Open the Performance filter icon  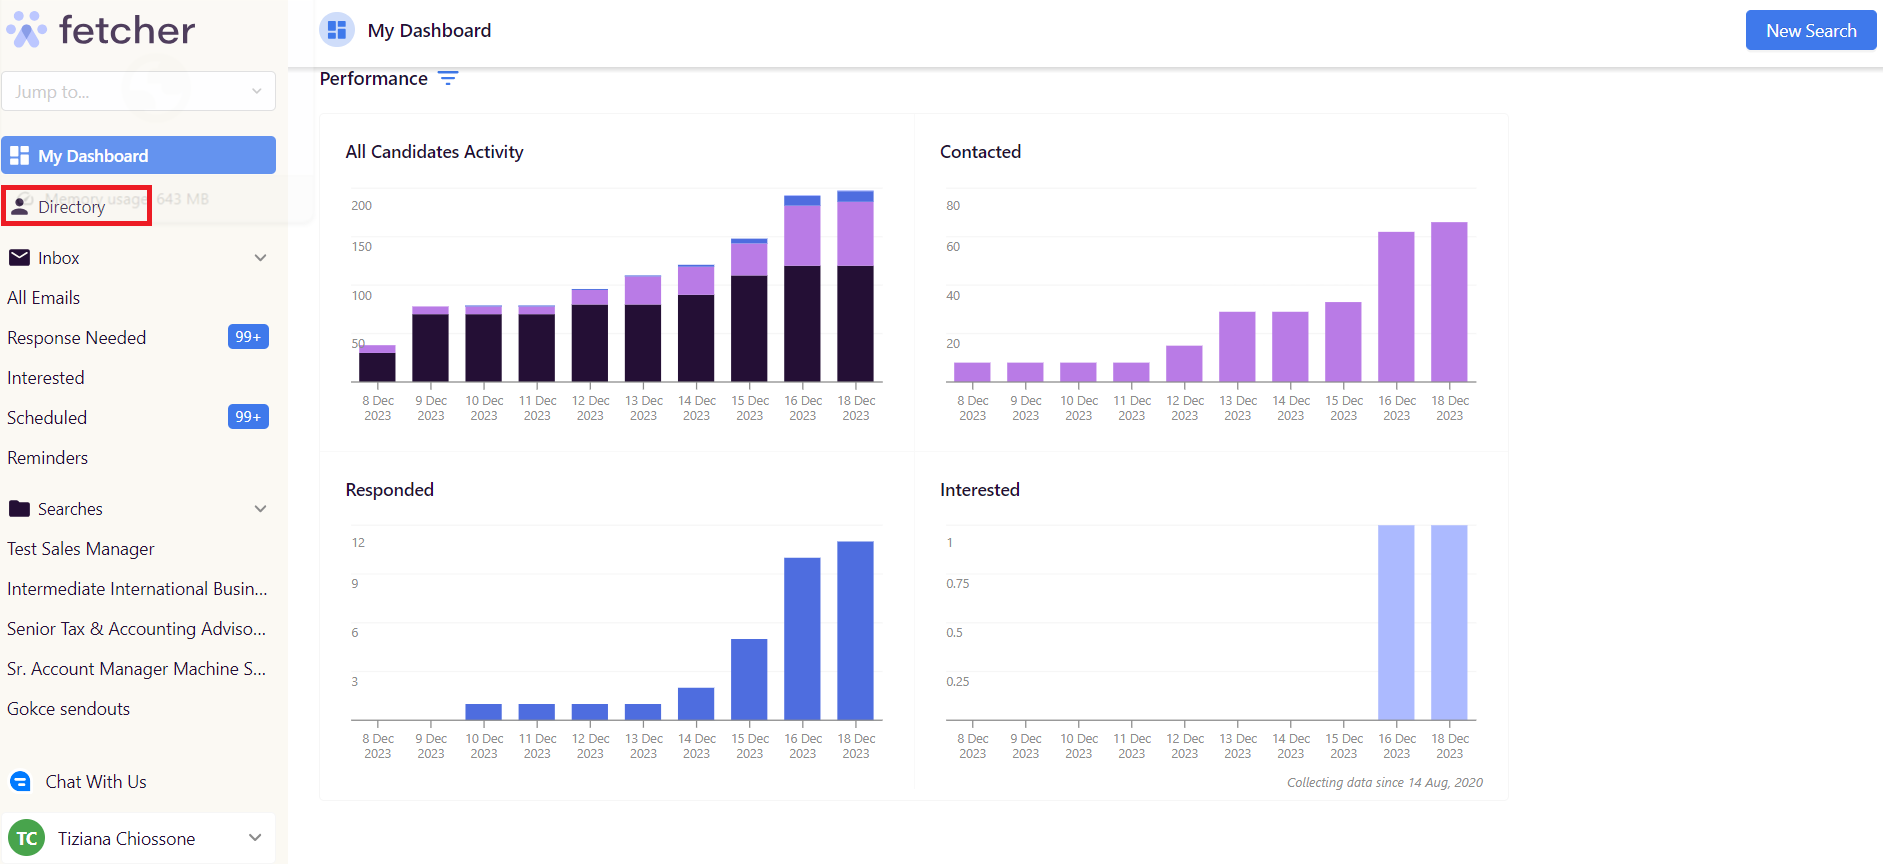point(448,78)
